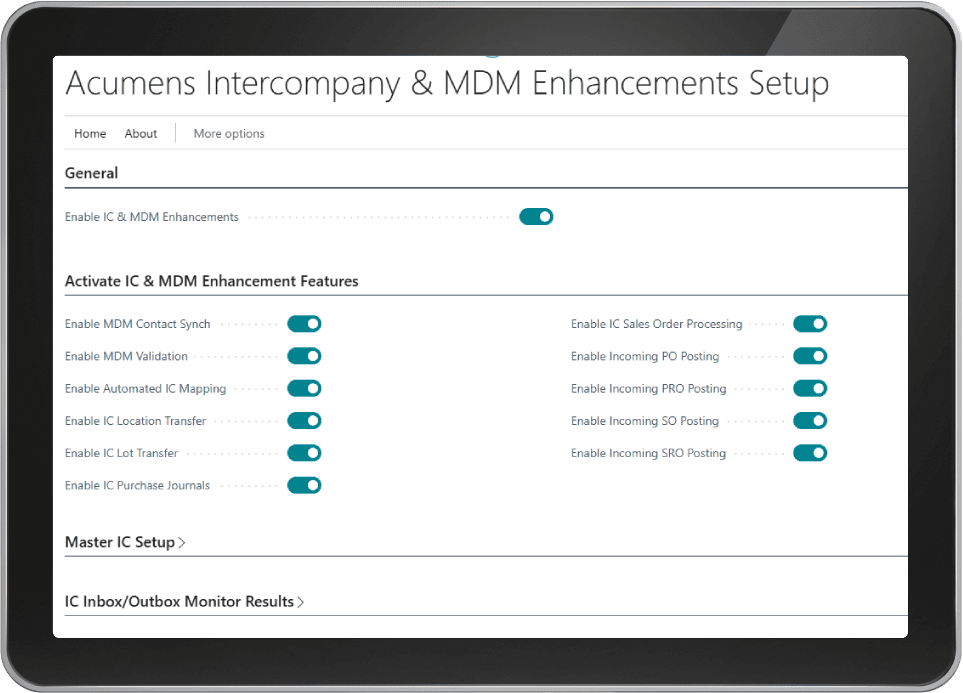This screenshot has height=693, width=963.
Task: Disable Enable IC Location Transfer switch
Action: [304, 421]
